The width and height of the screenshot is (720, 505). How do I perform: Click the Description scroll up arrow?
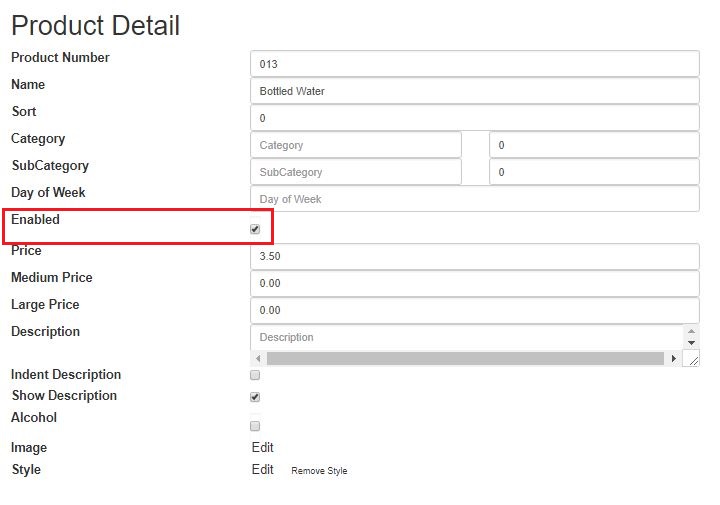pyautogui.click(x=691, y=331)
